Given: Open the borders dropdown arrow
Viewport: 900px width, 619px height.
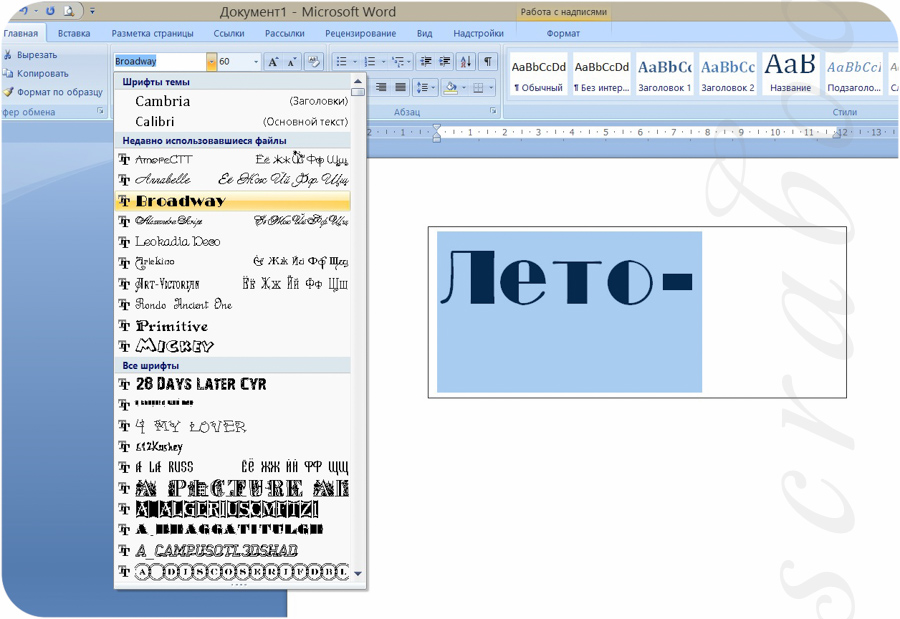Looking at the screenshot, I should (491, 87).
